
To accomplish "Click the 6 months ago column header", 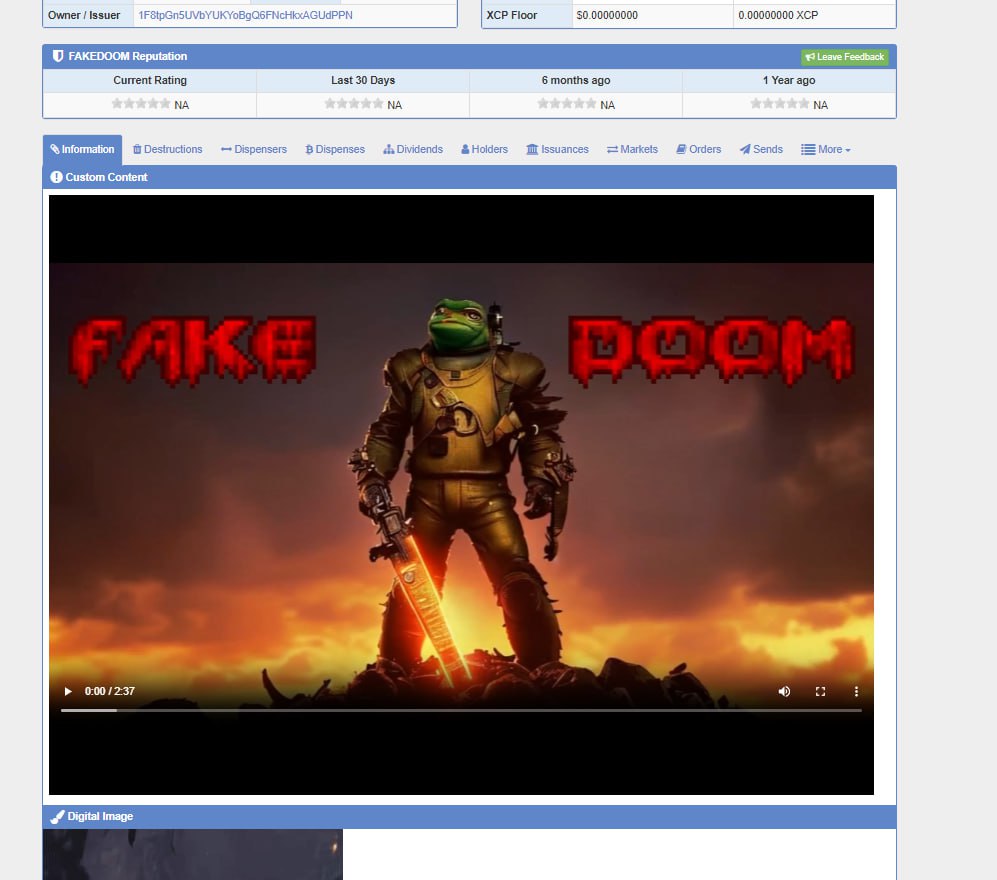I will coord(576,80).
